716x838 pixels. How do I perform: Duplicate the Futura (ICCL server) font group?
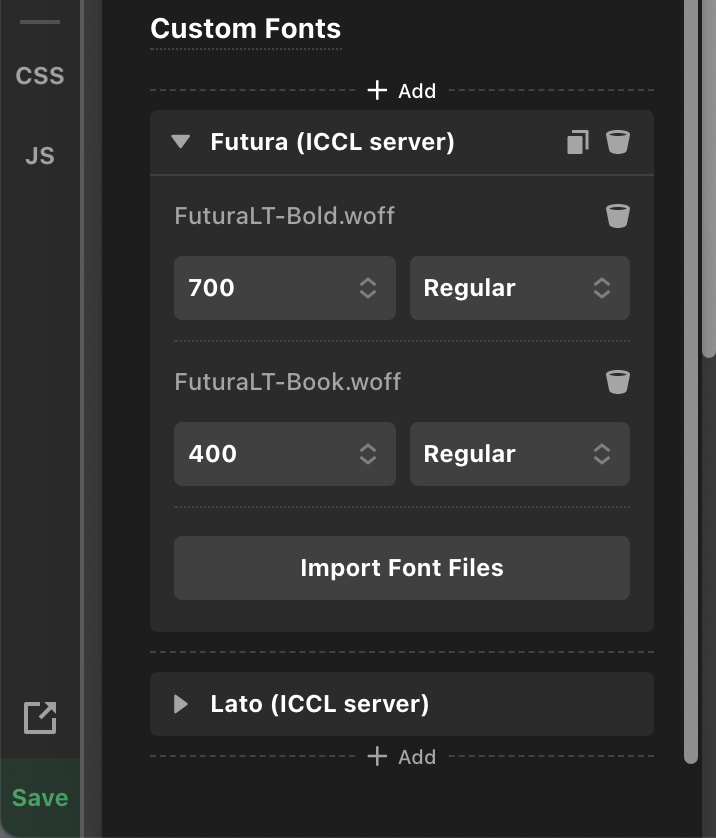pos(578,142)
